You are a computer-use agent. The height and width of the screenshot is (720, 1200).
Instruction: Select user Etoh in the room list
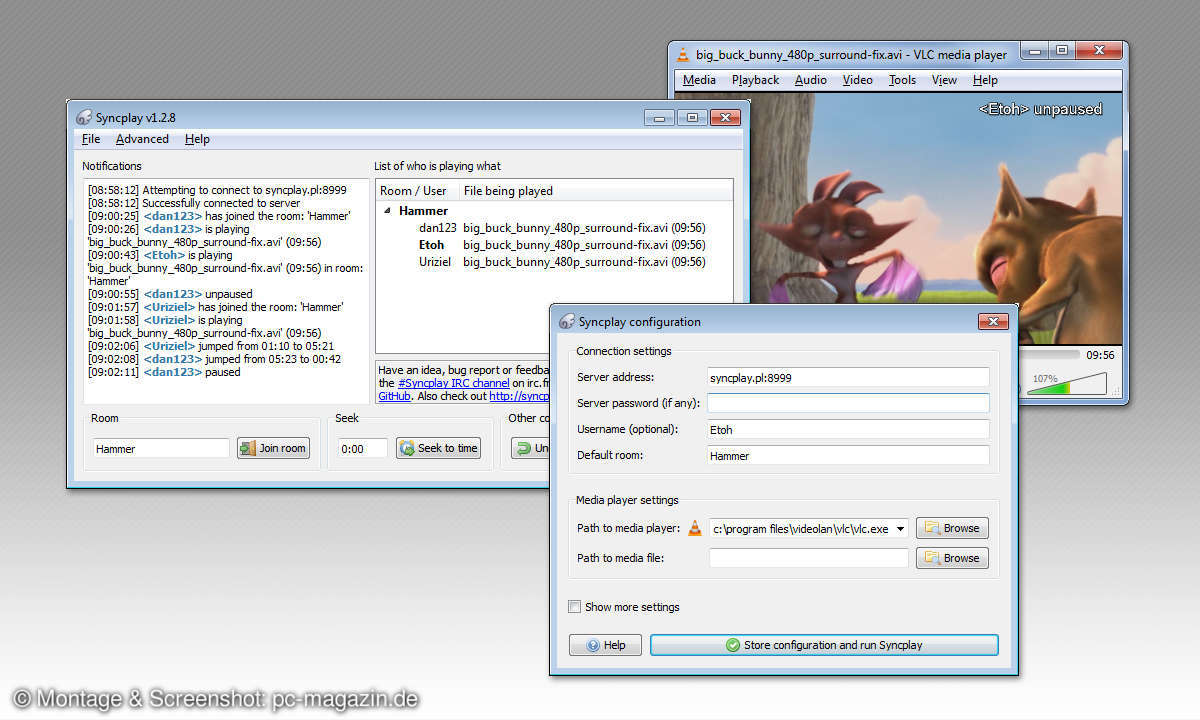(x=431, y=245)
